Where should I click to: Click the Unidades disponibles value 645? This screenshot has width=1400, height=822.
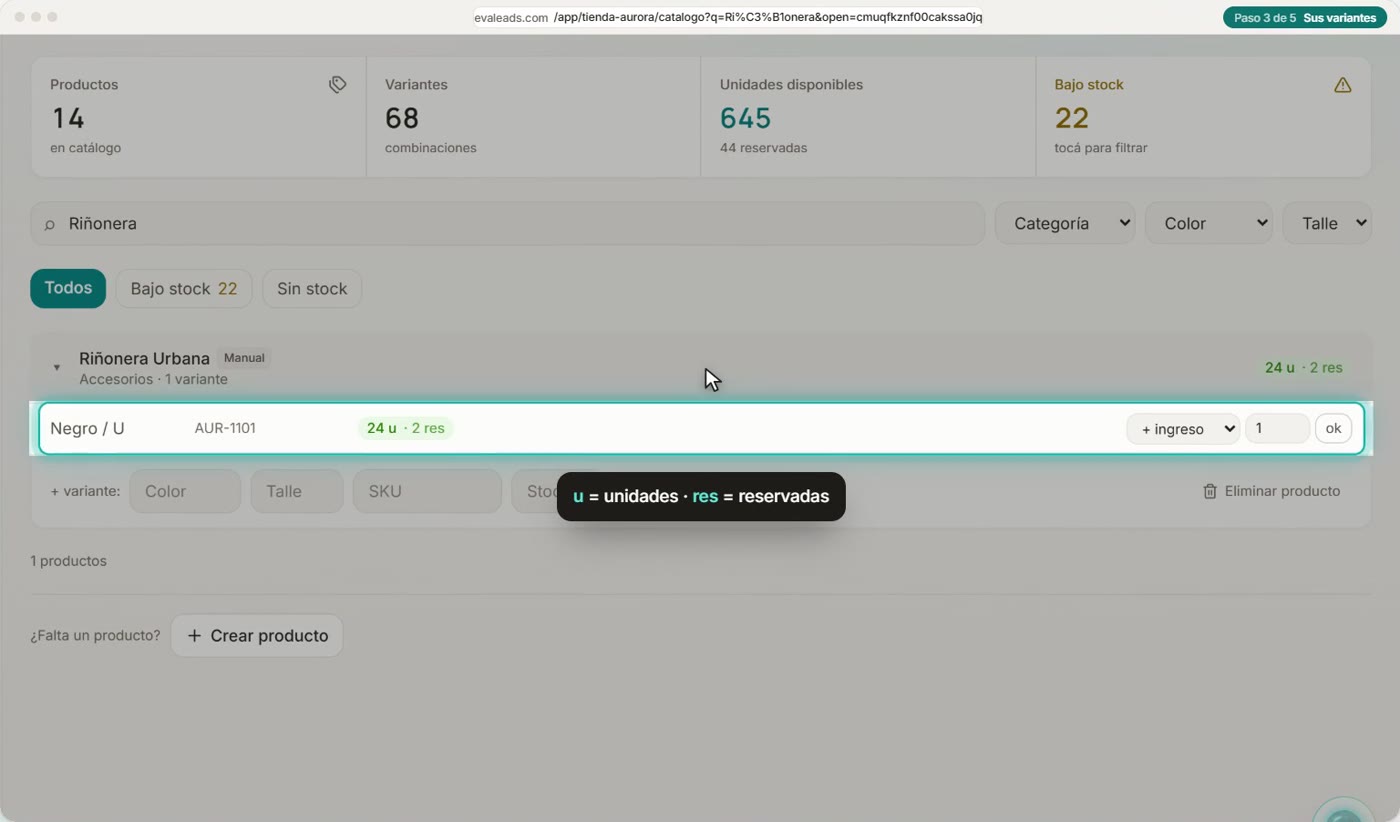click(x=745, y=118)
